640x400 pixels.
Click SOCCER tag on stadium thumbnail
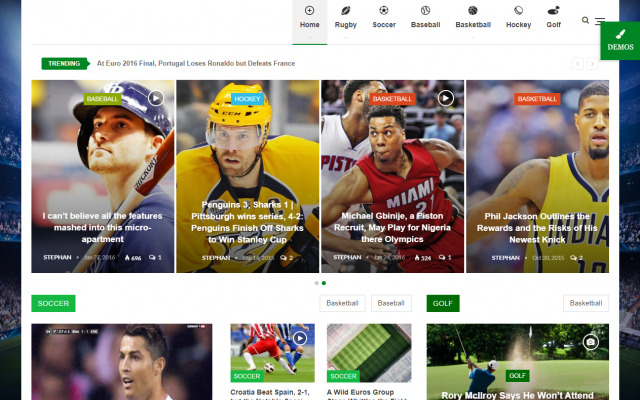(343, 376)
